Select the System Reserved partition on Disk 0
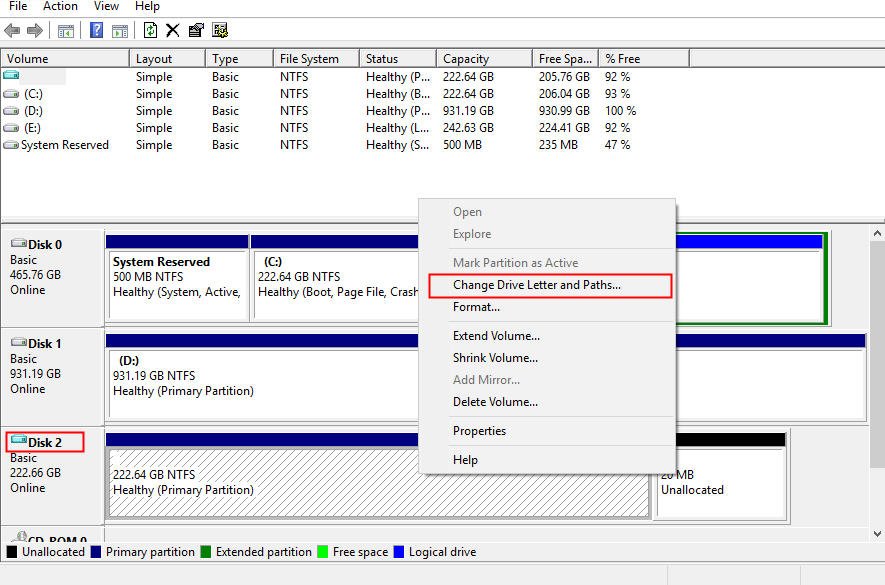Viewport: 885px width, 585px height. click(177, 278)
